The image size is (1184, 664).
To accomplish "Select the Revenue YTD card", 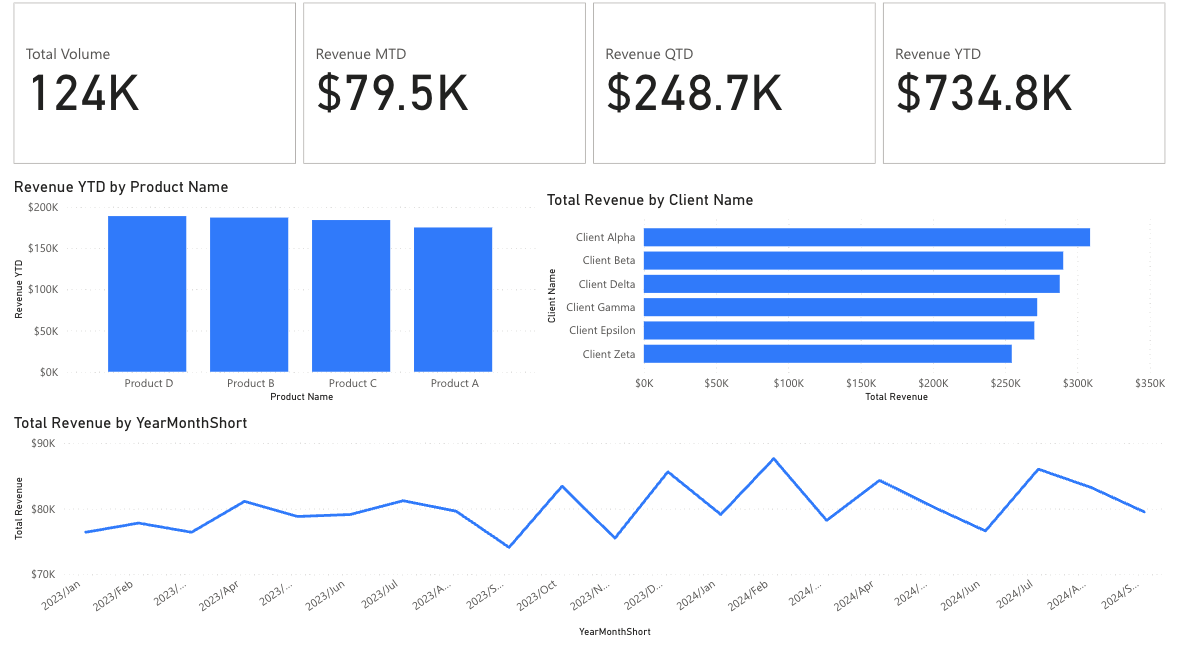I will 1023,83.
